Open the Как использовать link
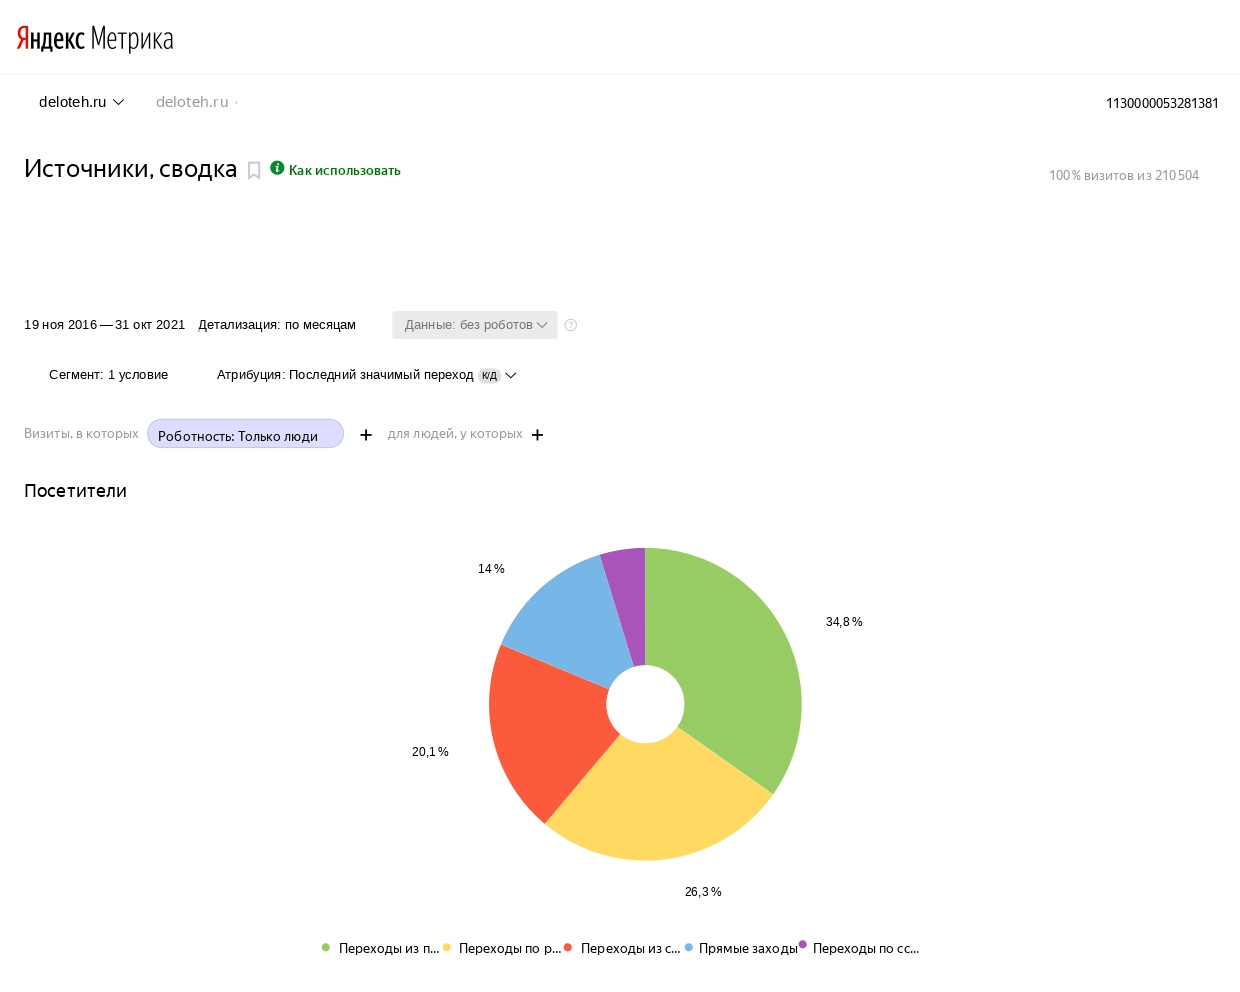The image size is (1240, 992). tap(345, 170)
